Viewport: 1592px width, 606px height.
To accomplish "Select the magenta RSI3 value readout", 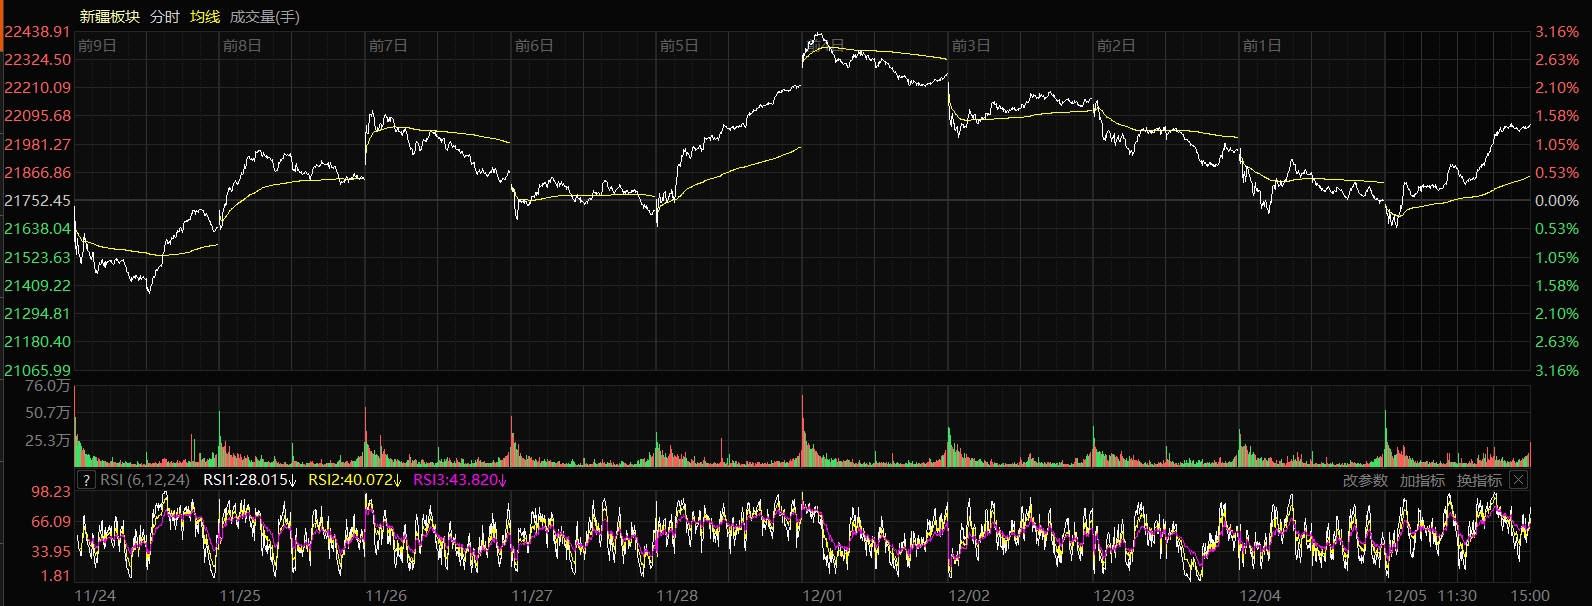I will click(x=460, y=480).
